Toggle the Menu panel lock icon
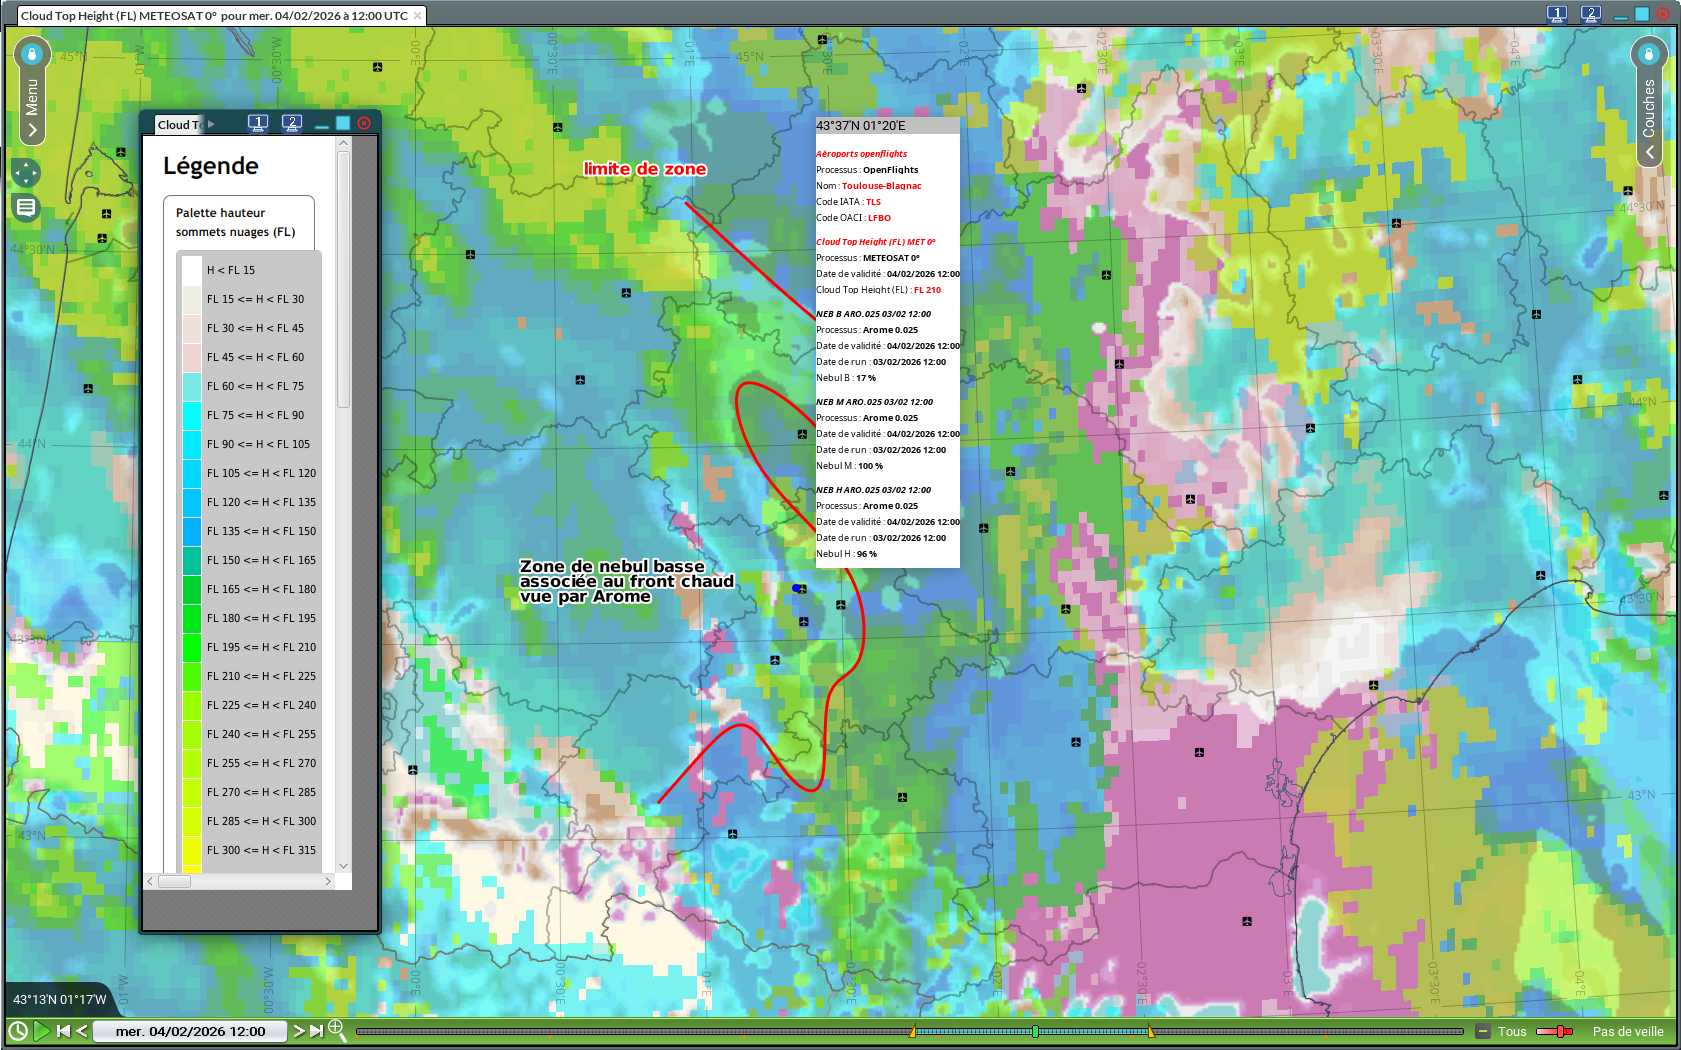 pos(32,53)
